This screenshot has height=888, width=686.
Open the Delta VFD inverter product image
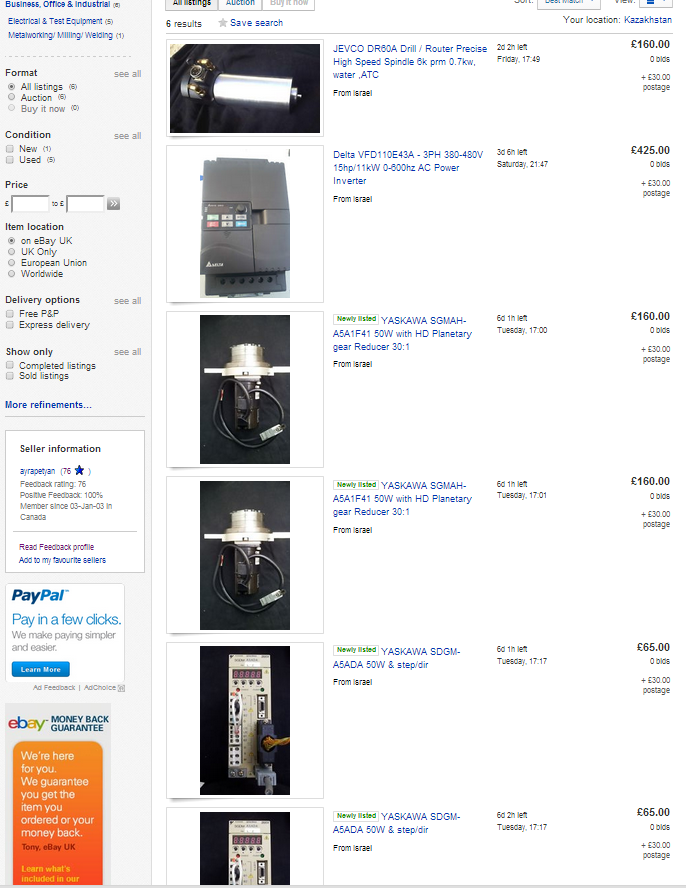click(245, 224)
